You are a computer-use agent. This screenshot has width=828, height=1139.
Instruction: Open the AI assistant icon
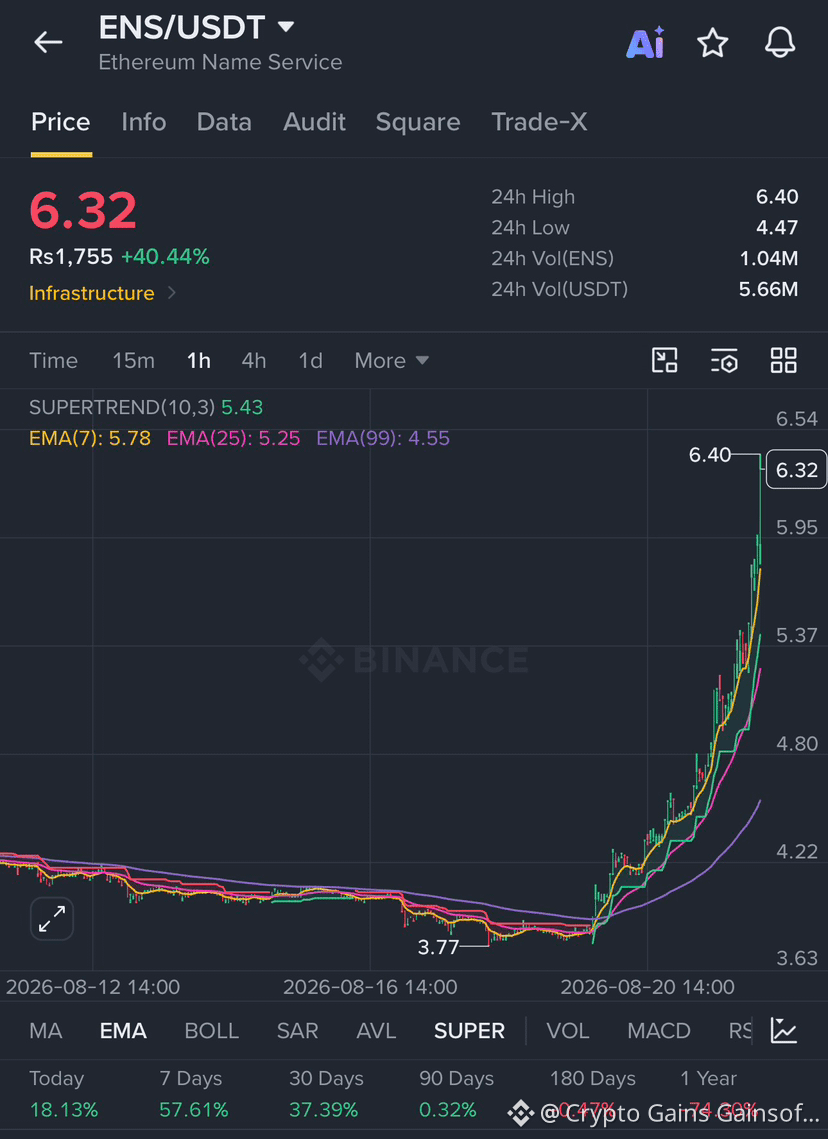tap(645, 42)
